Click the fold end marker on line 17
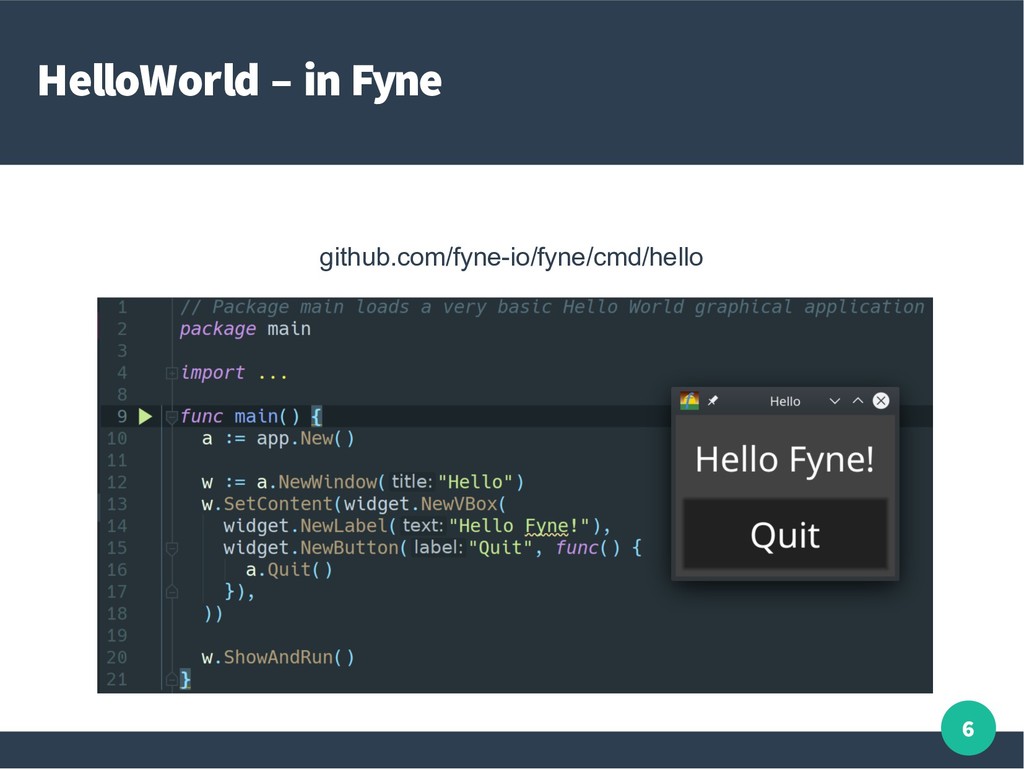This screenshot has height=769, width=1024. [x=171, y=591]
